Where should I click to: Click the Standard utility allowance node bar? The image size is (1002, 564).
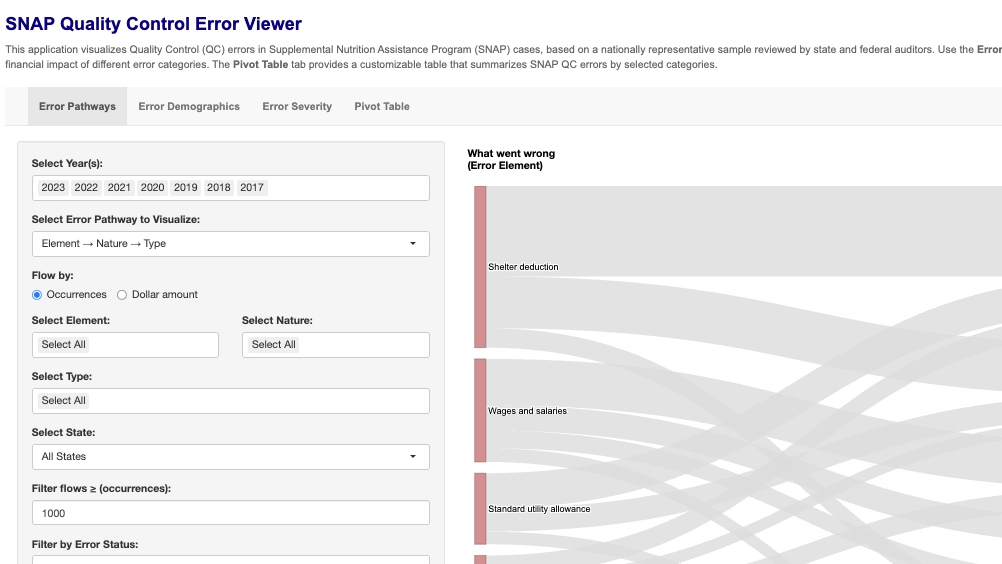tap(480, 509)
